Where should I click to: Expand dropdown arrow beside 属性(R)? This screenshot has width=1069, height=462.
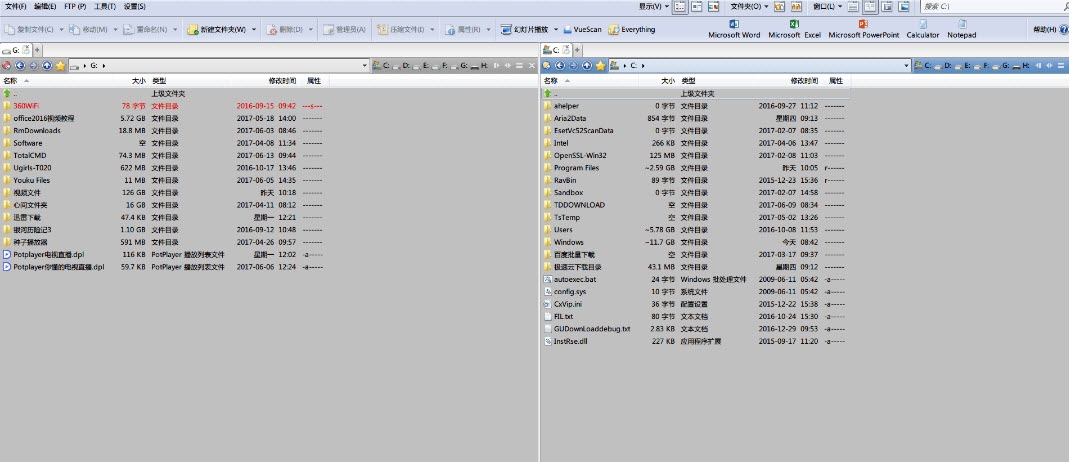488,30
